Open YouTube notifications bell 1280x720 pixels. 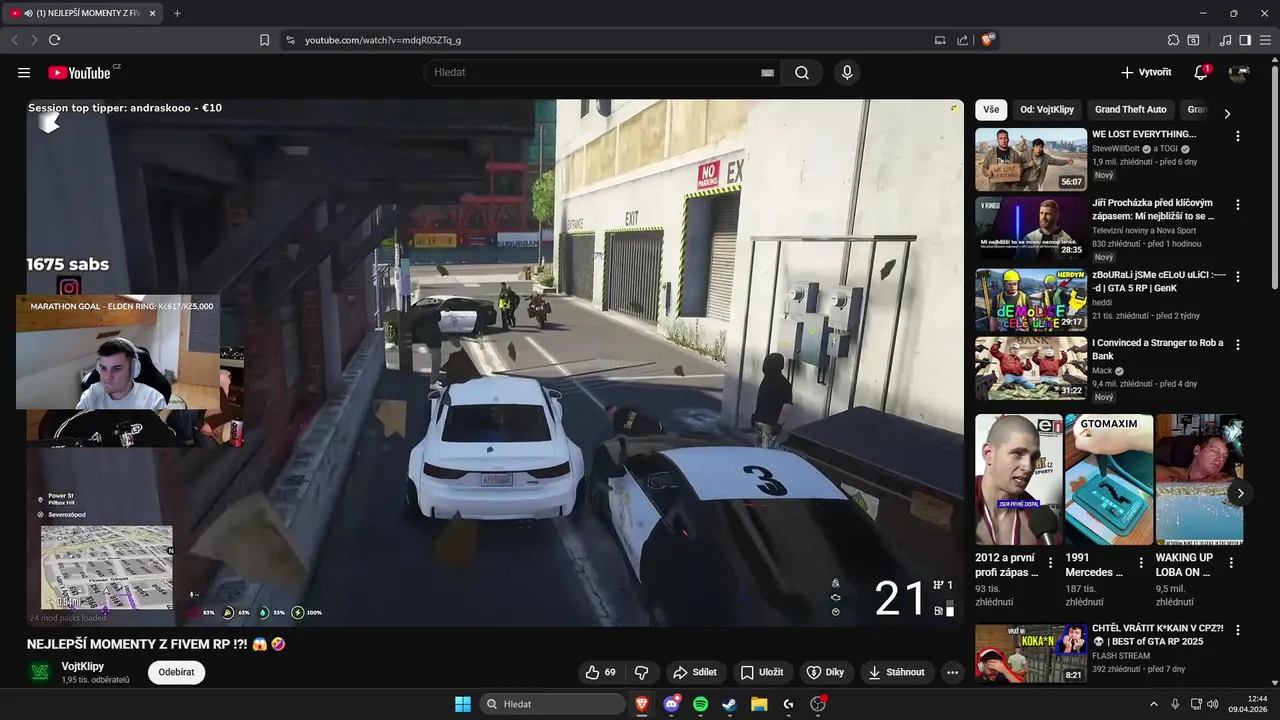tap(1202, 72)
